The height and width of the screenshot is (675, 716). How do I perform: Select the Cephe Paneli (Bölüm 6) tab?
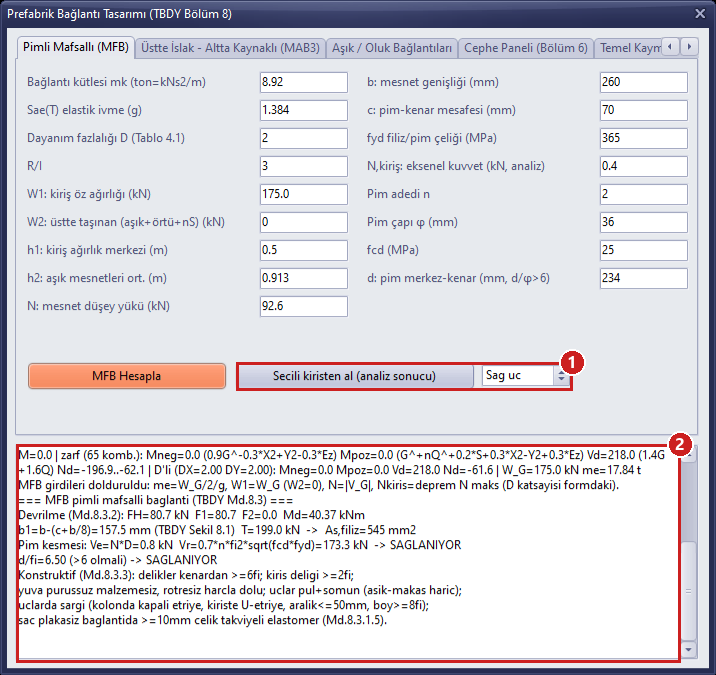(x=526, y=48)
